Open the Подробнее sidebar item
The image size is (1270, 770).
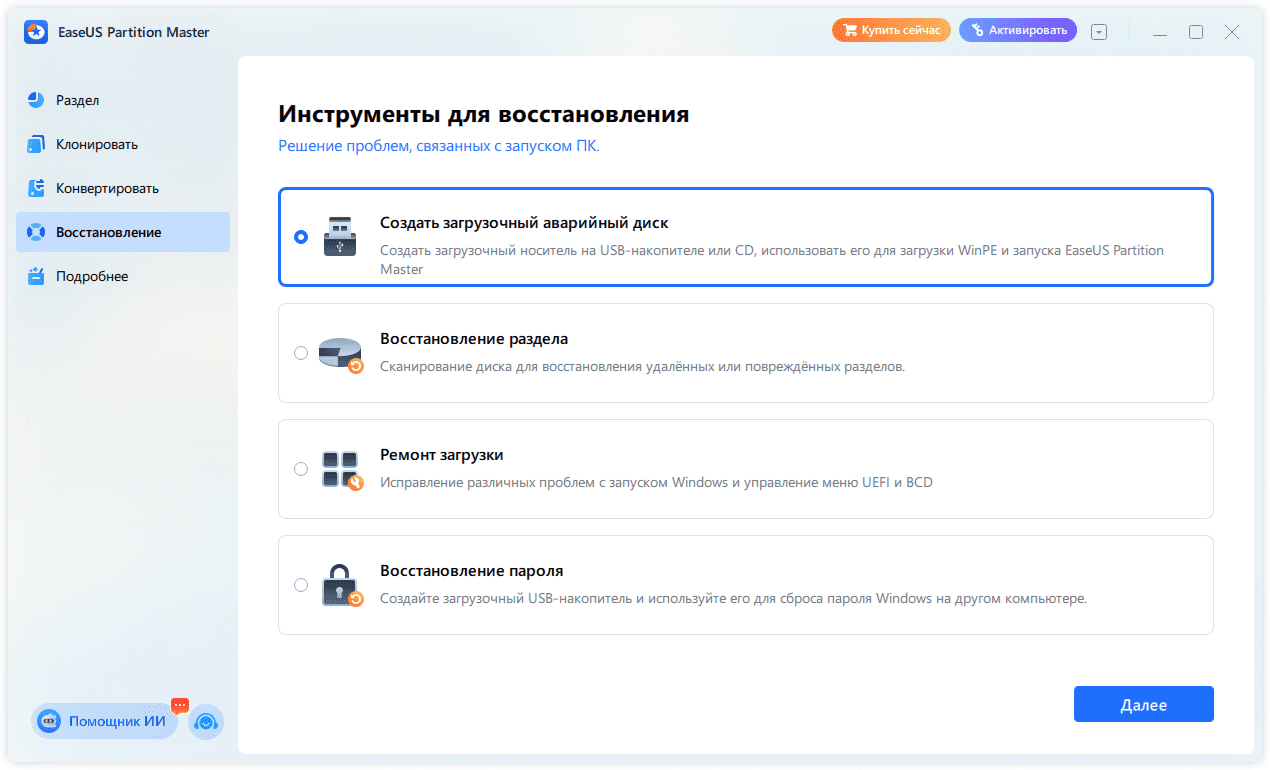coord(123,276)
